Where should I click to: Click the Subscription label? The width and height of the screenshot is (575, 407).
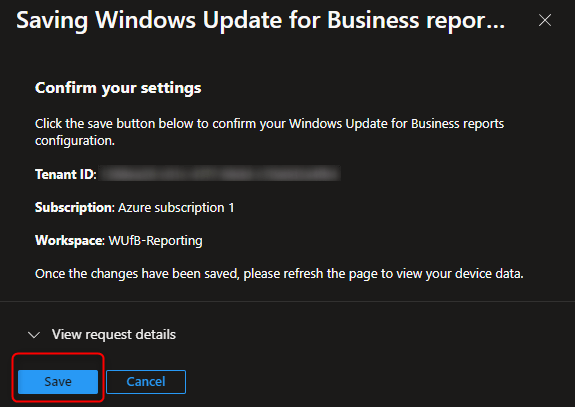(75, 208)
